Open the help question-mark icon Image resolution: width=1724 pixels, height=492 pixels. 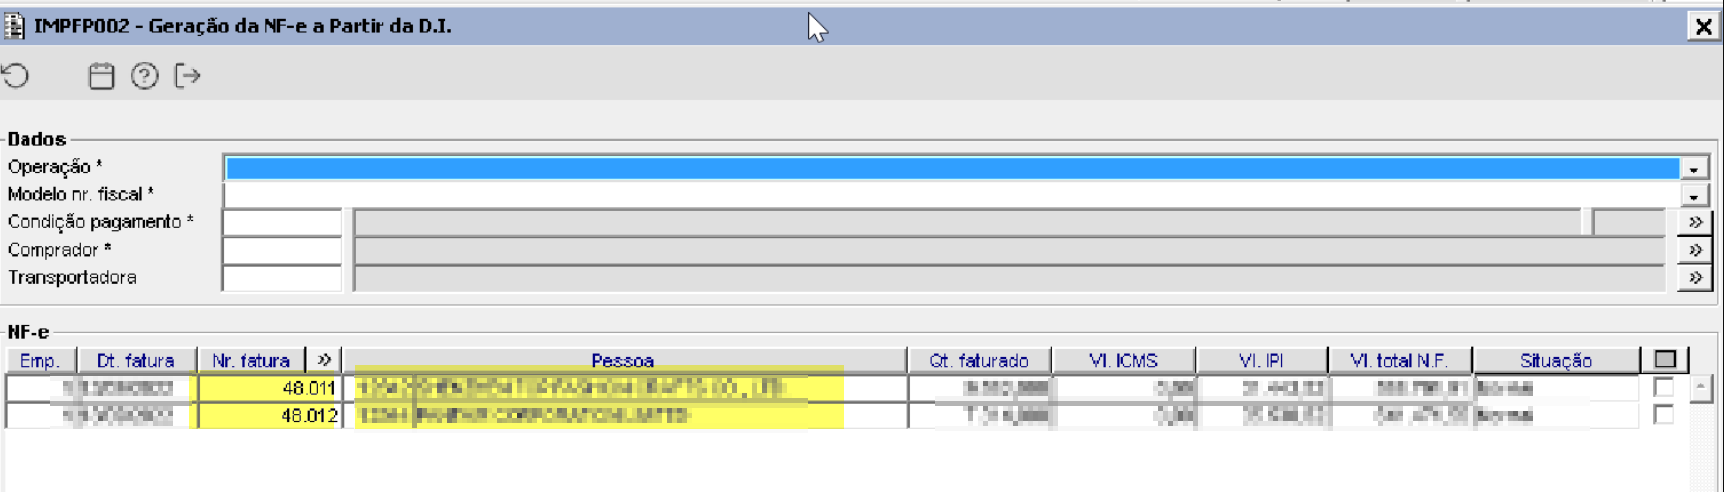point(145,76)
